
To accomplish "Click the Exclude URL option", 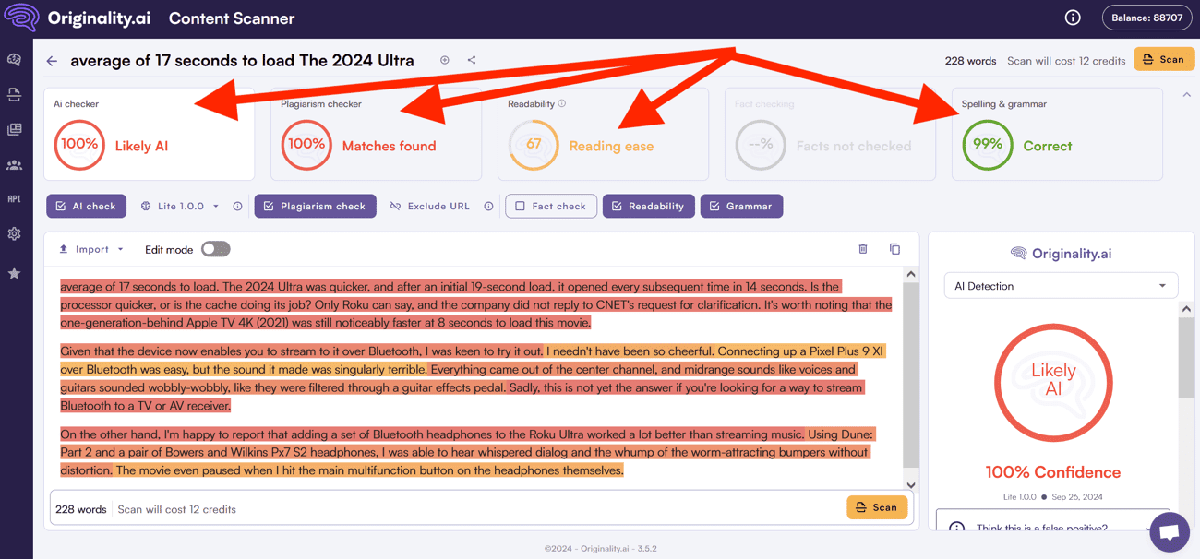I will pyautogui.click(x=430, y=206).
